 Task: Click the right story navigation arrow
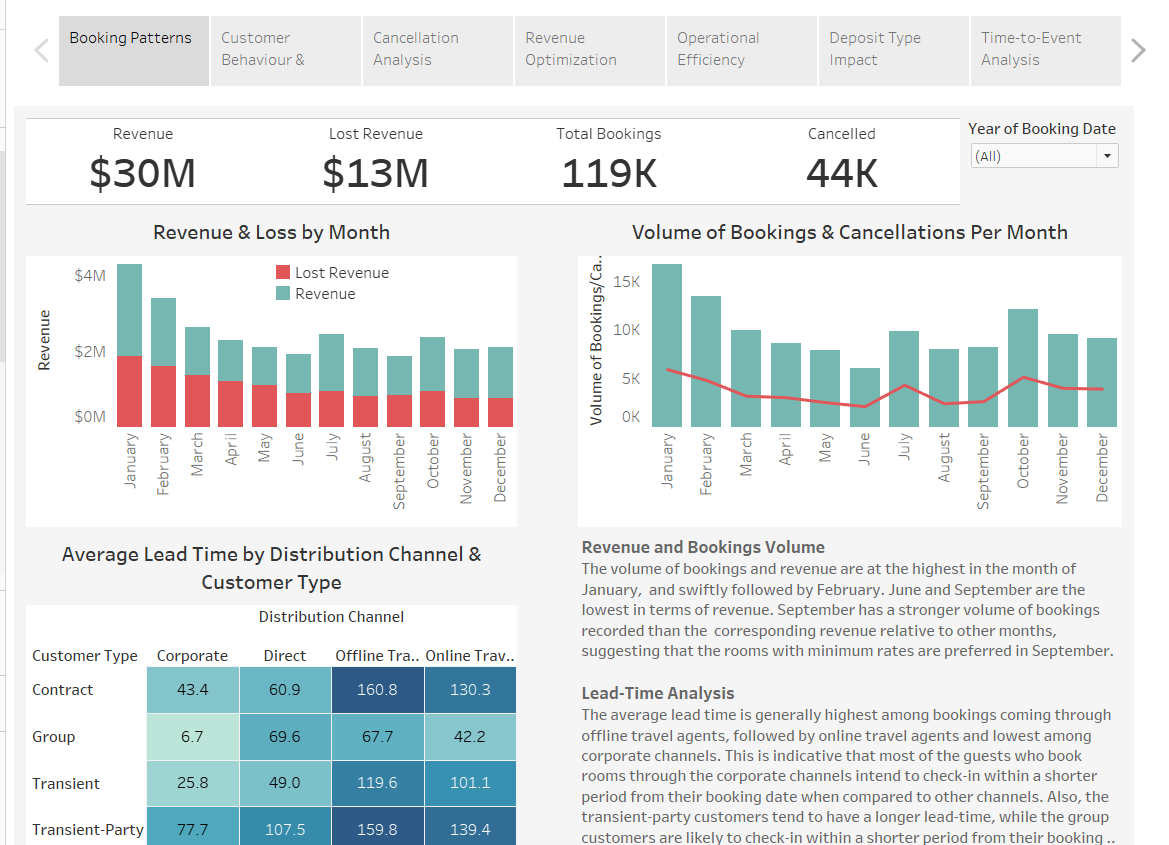(1137, 50)
